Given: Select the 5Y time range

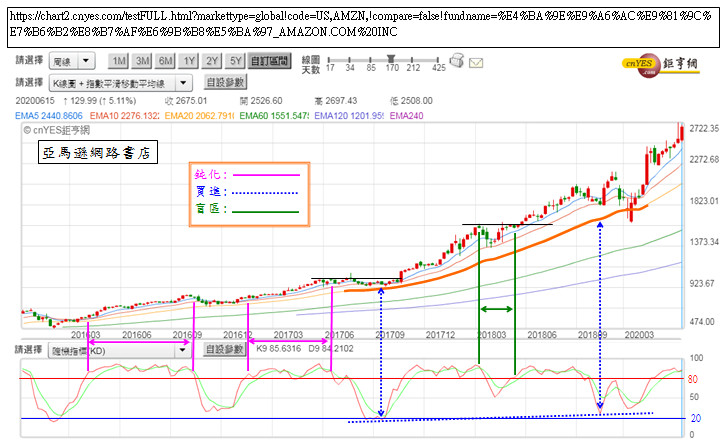Looking at the screenshot, I should (x=235, y=61).
